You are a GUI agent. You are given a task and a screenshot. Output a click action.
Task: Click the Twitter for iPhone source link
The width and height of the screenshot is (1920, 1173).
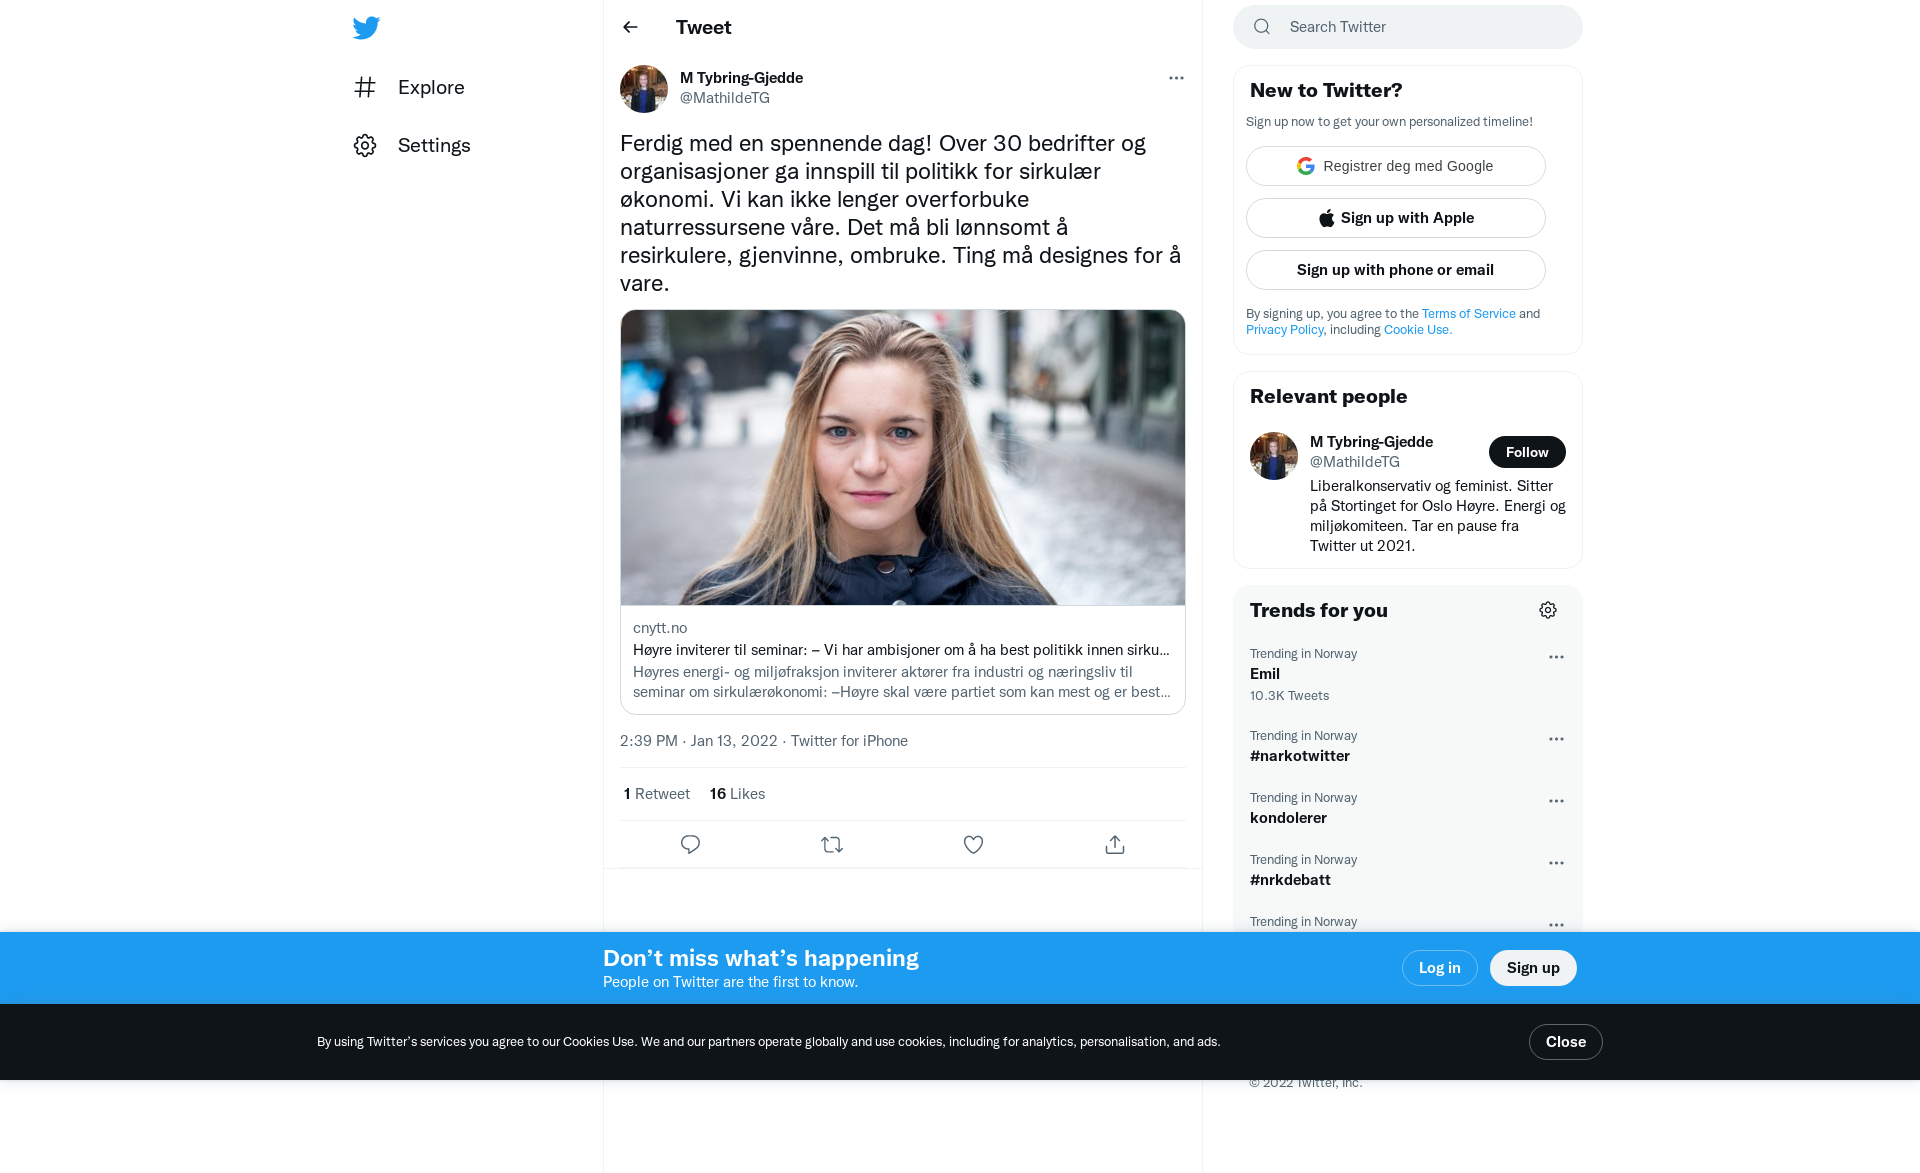point(849,740)
